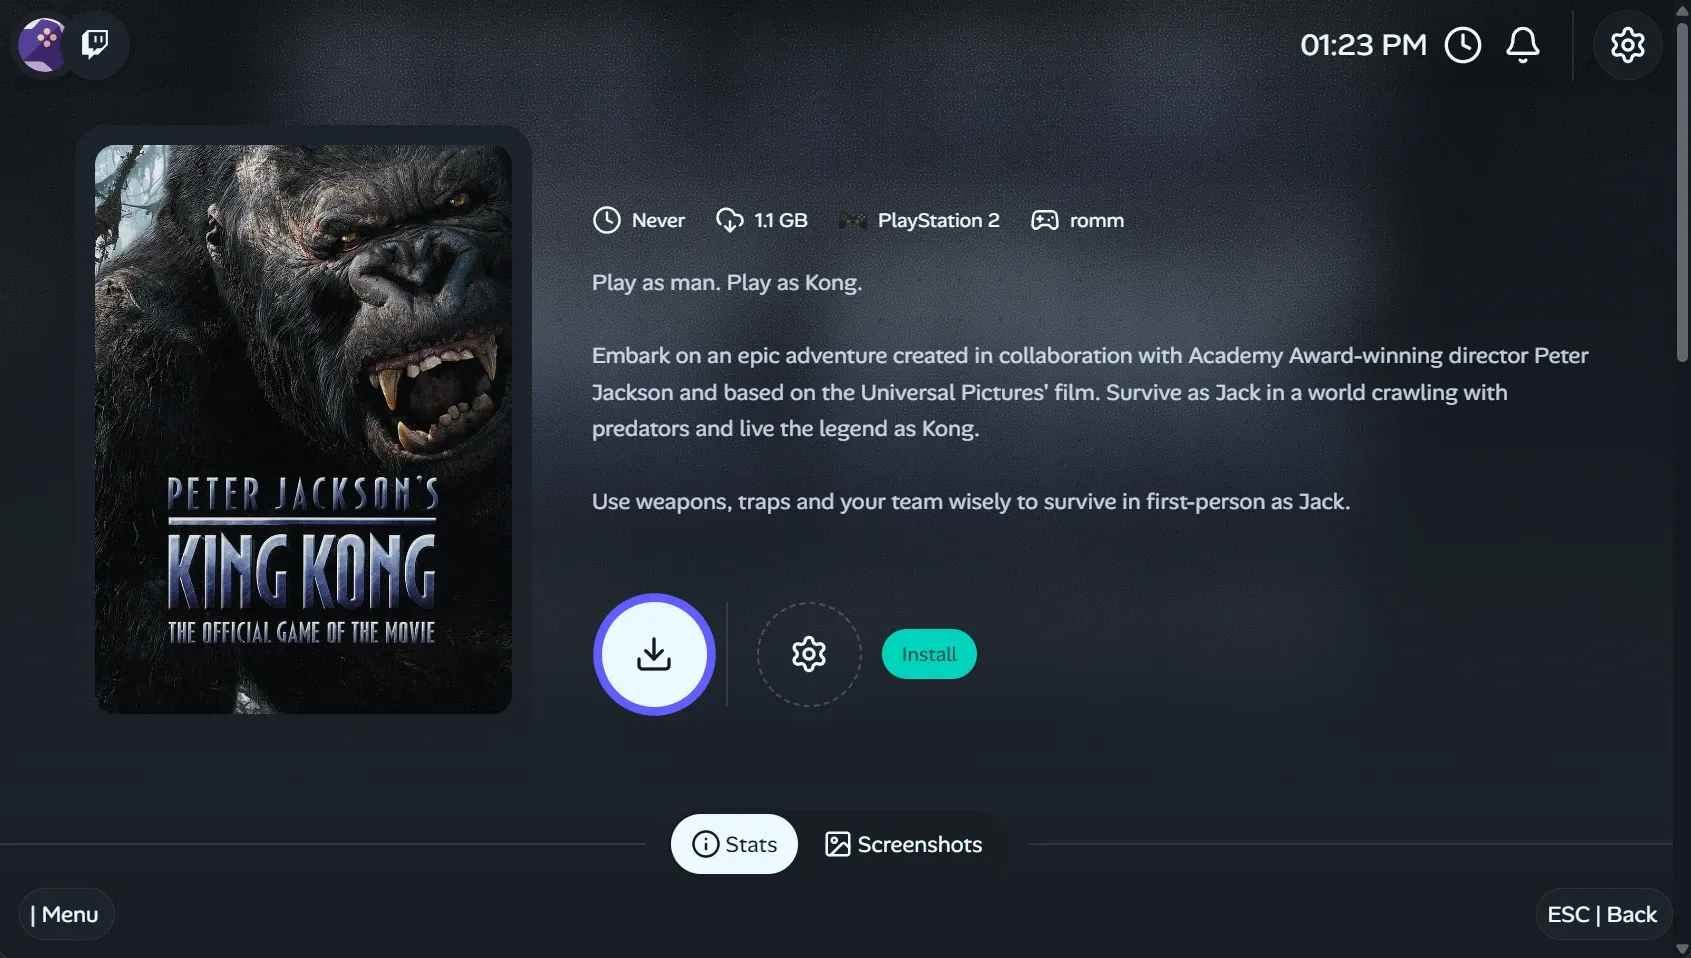
Task: Click the 01:23 PM time display
Action: (1363, 45)
